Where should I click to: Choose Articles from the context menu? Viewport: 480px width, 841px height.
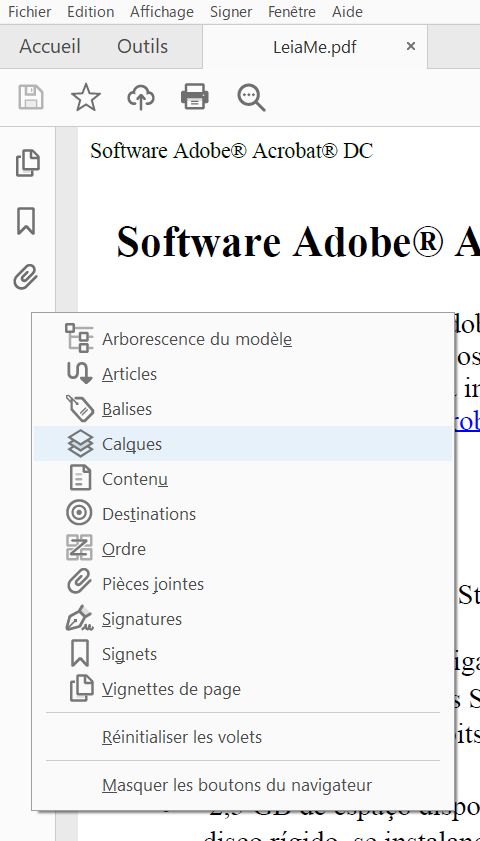(x=243, y=374)
